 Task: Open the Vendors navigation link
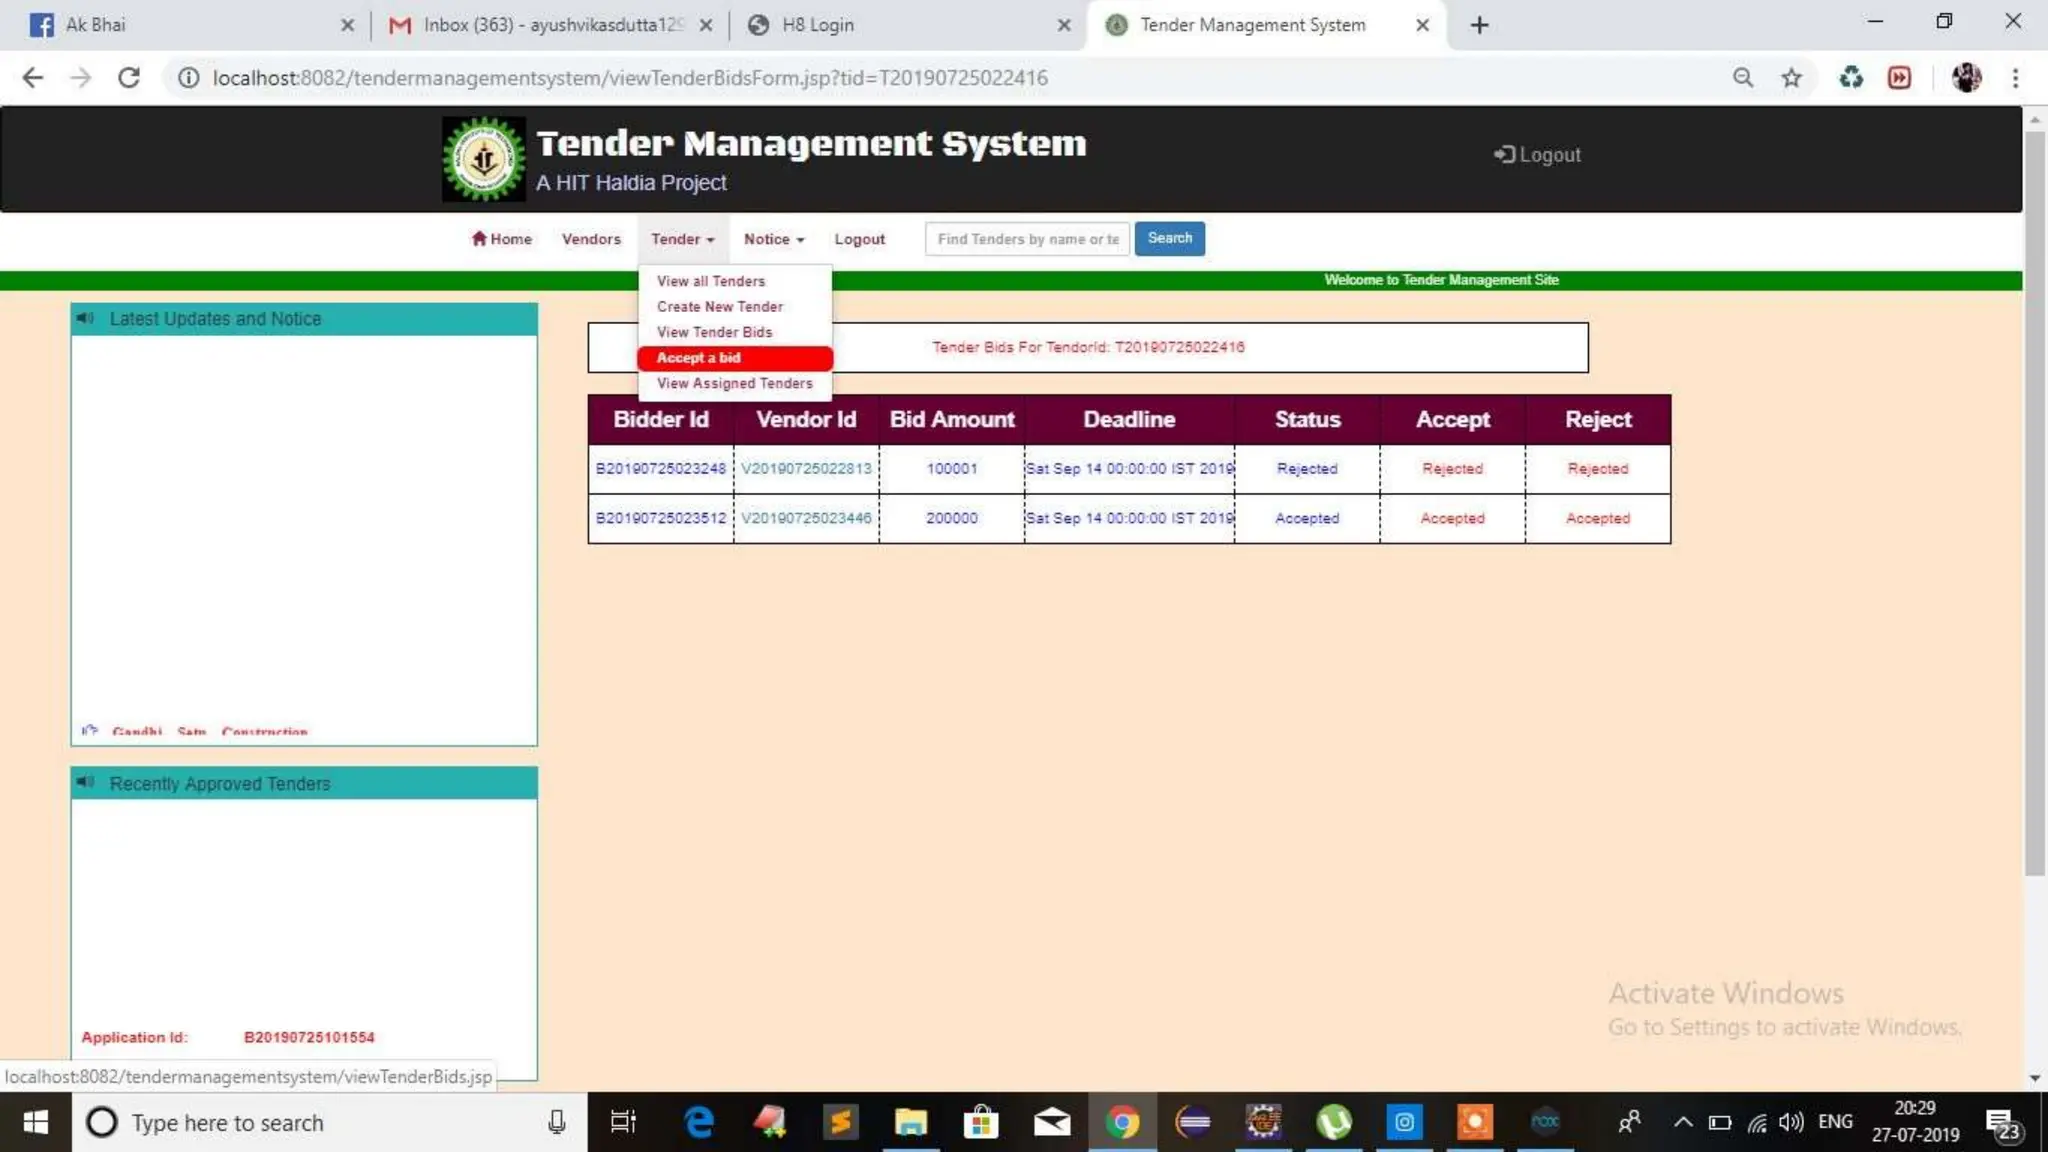click(590, 239)
